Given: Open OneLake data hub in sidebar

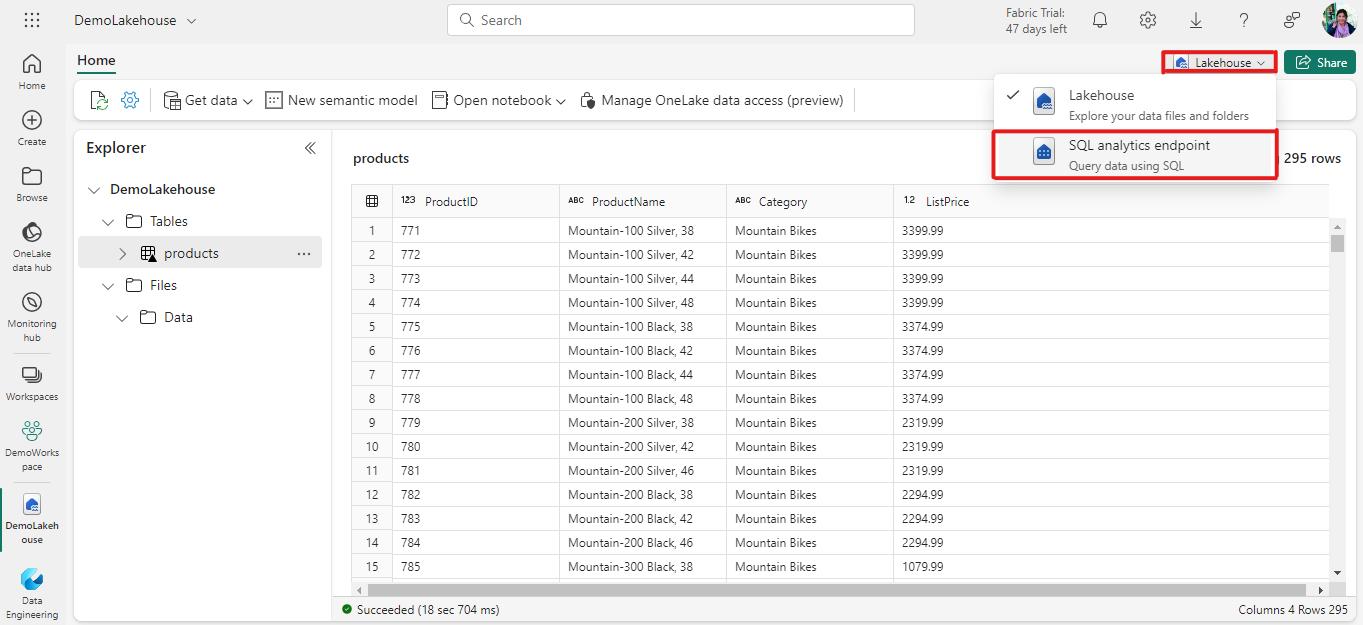Looking at the screenshot, I should pyautogui.click(x=32, y=247).
